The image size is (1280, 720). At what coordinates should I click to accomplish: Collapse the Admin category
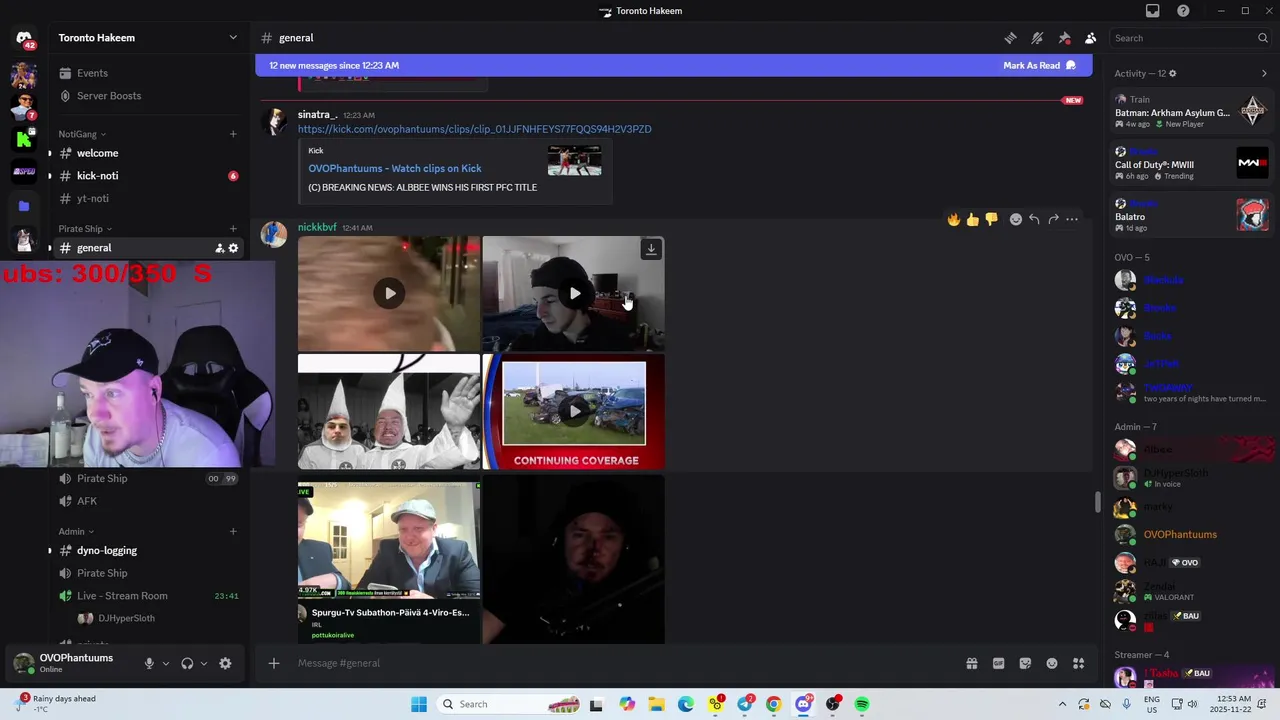pyautogui.click(x=76, y=531)
